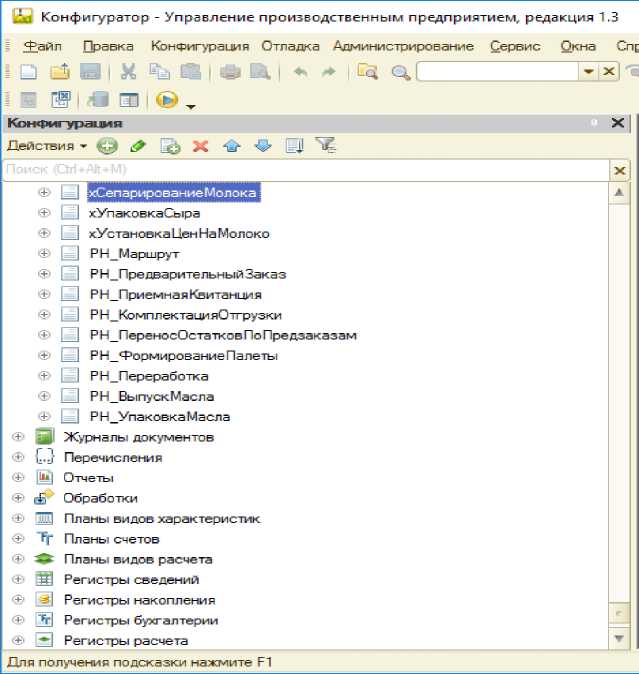Click the tree scrollbar down arrow
Screen dimensions: 639x674
(x=619, y=638)
